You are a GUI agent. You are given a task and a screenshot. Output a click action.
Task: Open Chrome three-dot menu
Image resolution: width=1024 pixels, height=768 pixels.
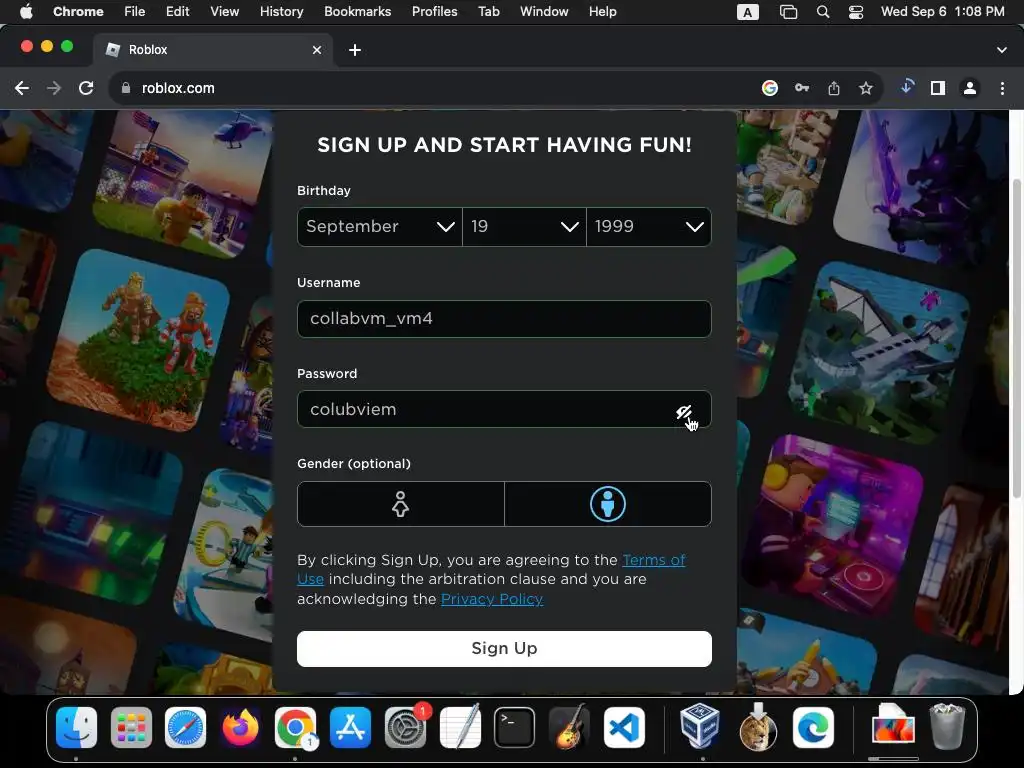coord(1002,88)
